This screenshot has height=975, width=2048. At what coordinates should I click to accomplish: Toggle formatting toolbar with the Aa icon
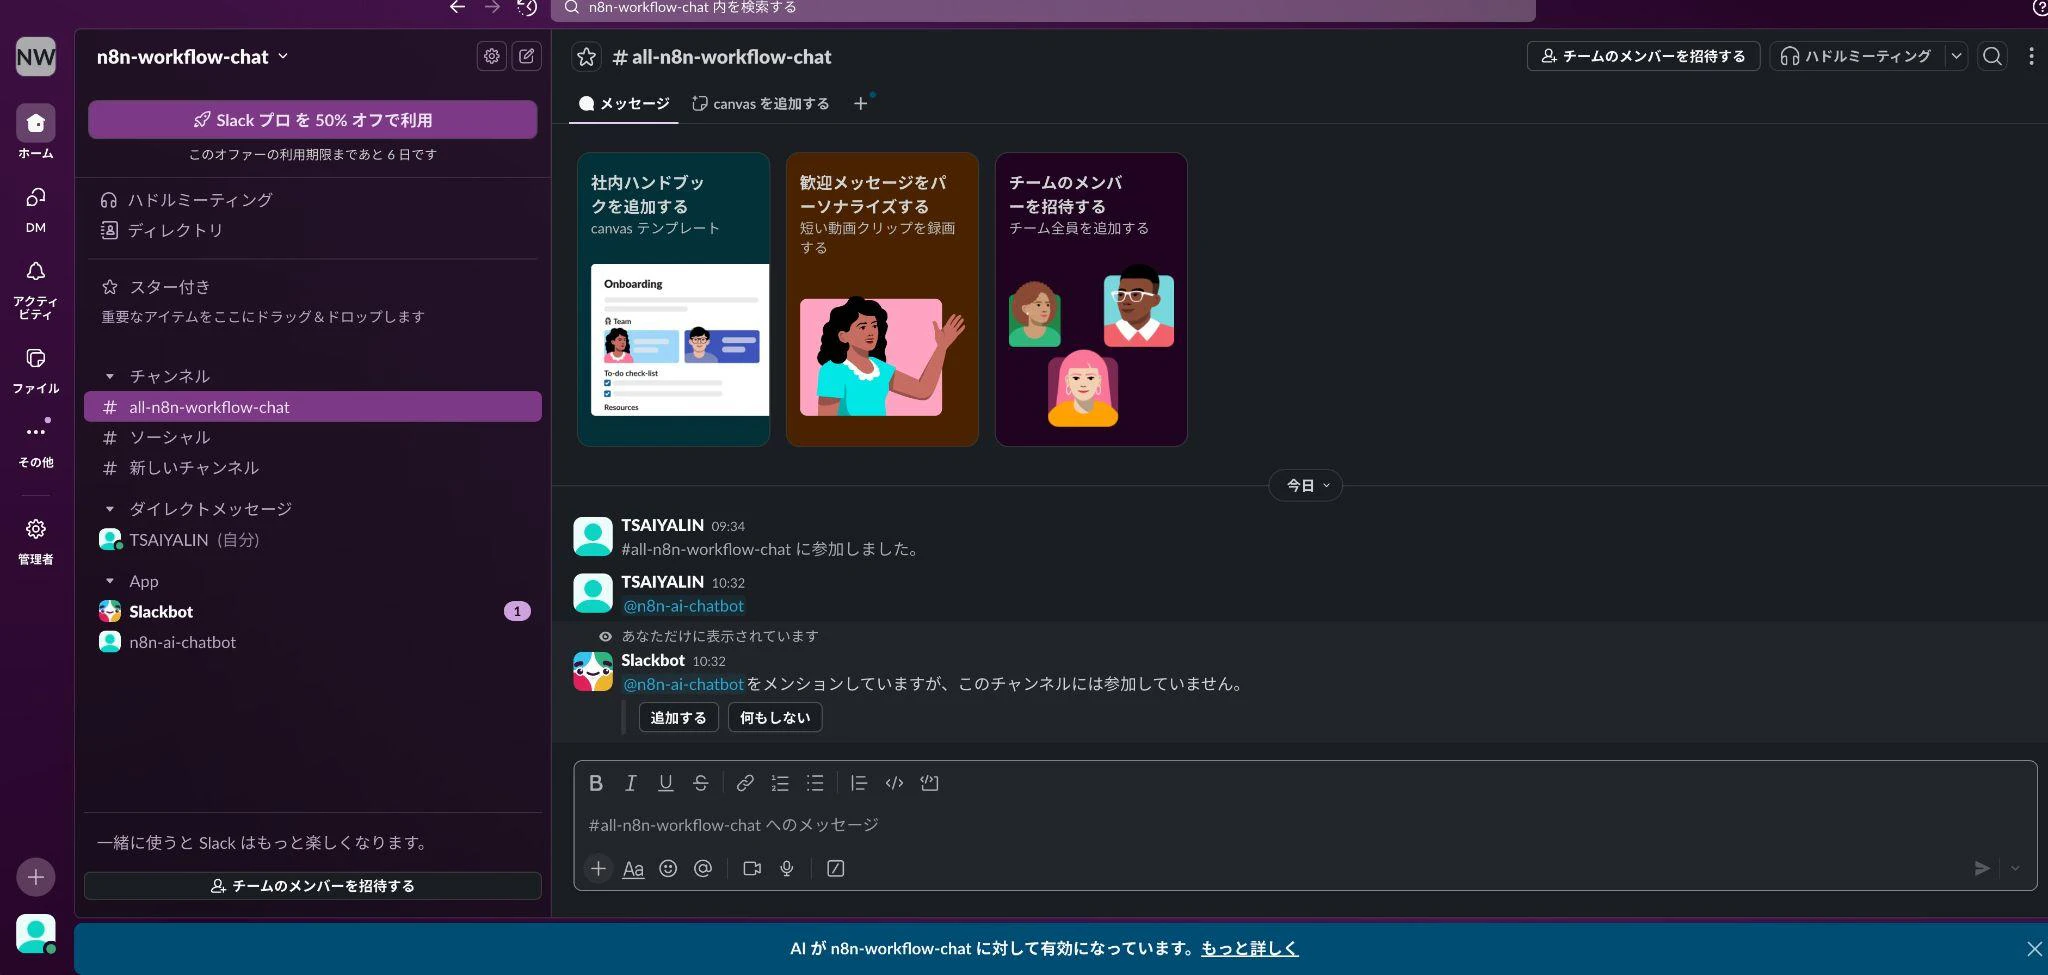[x=633, y=869]
